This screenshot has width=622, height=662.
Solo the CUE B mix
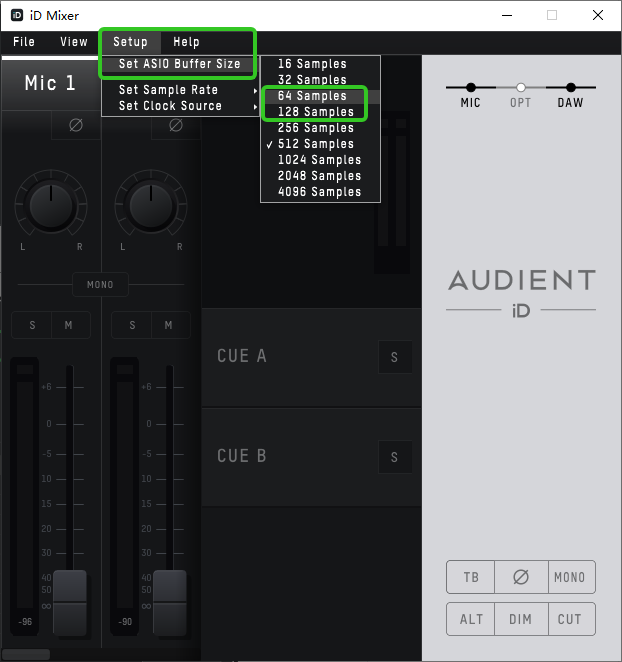click(395, 457)
